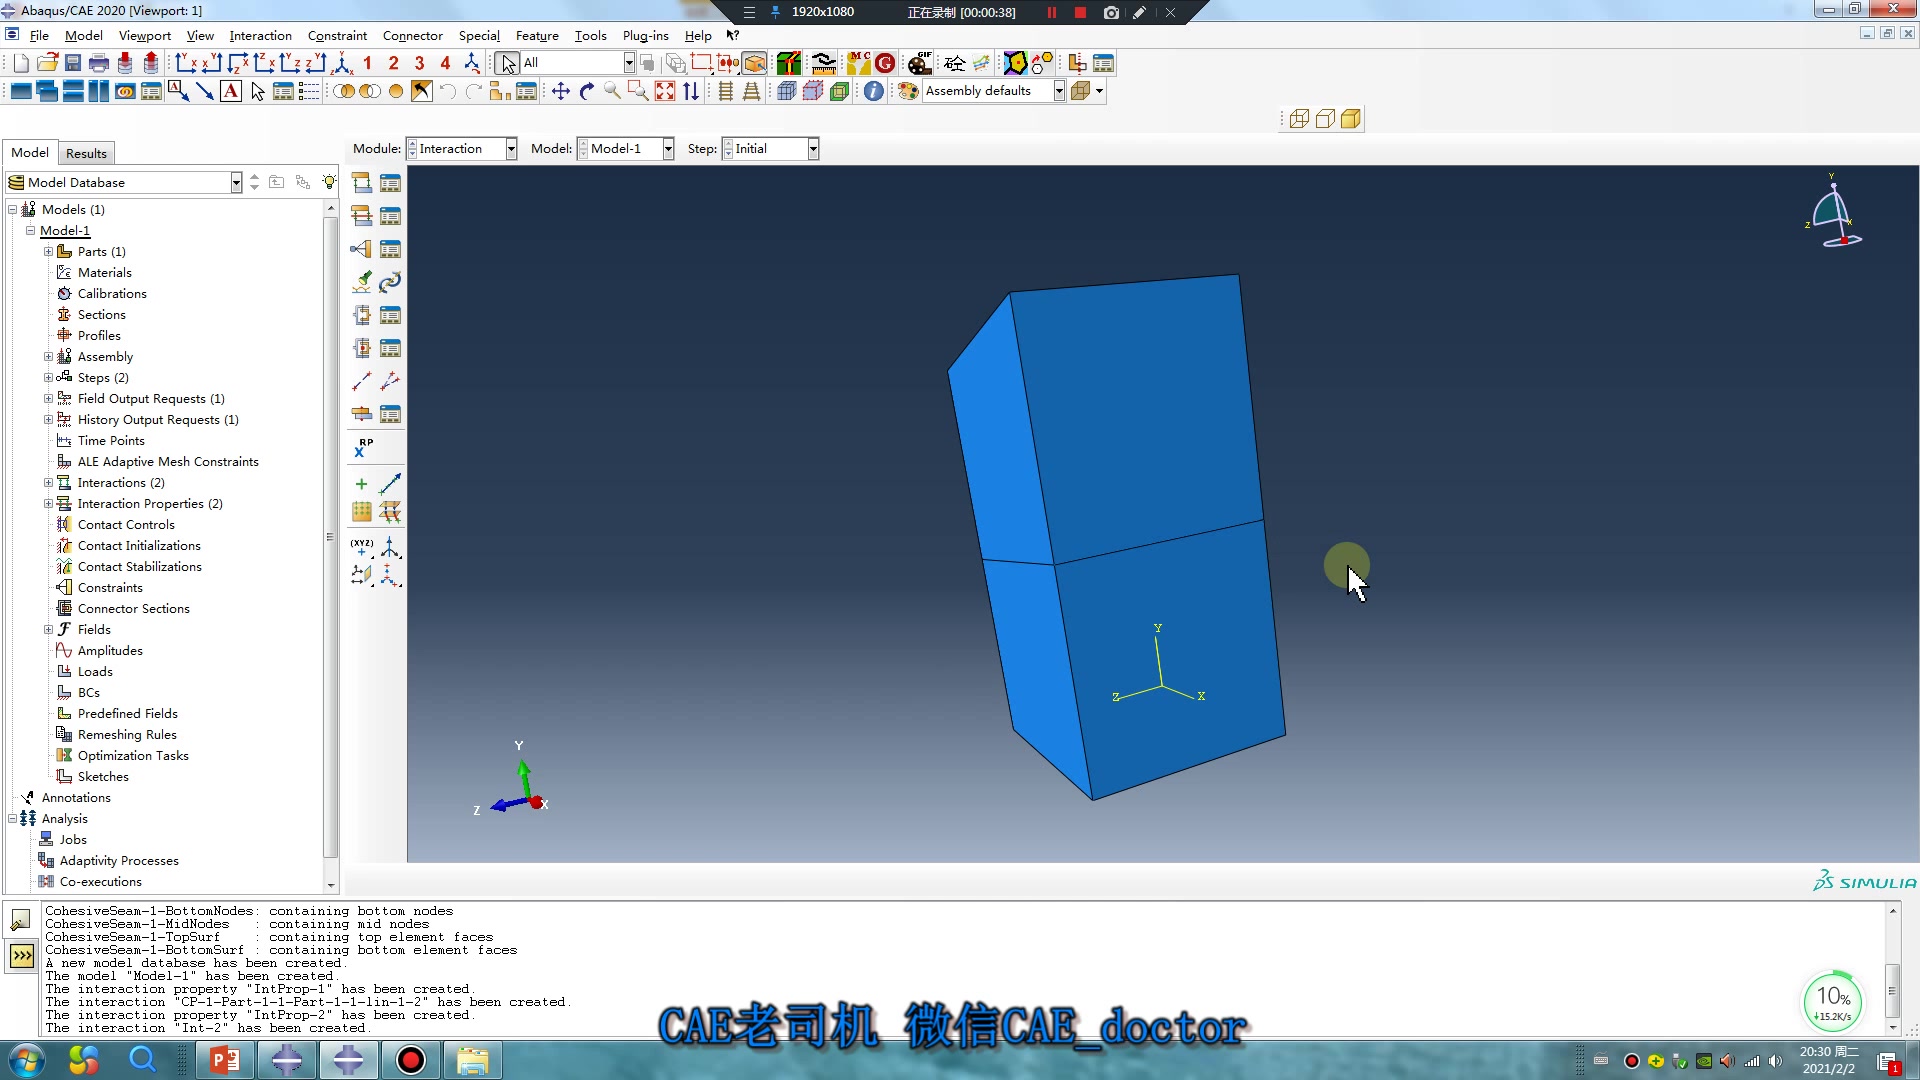This screenshot has width=1920, height=1080.
Task: Click on BCs tree item
Action: click(88, 692)
